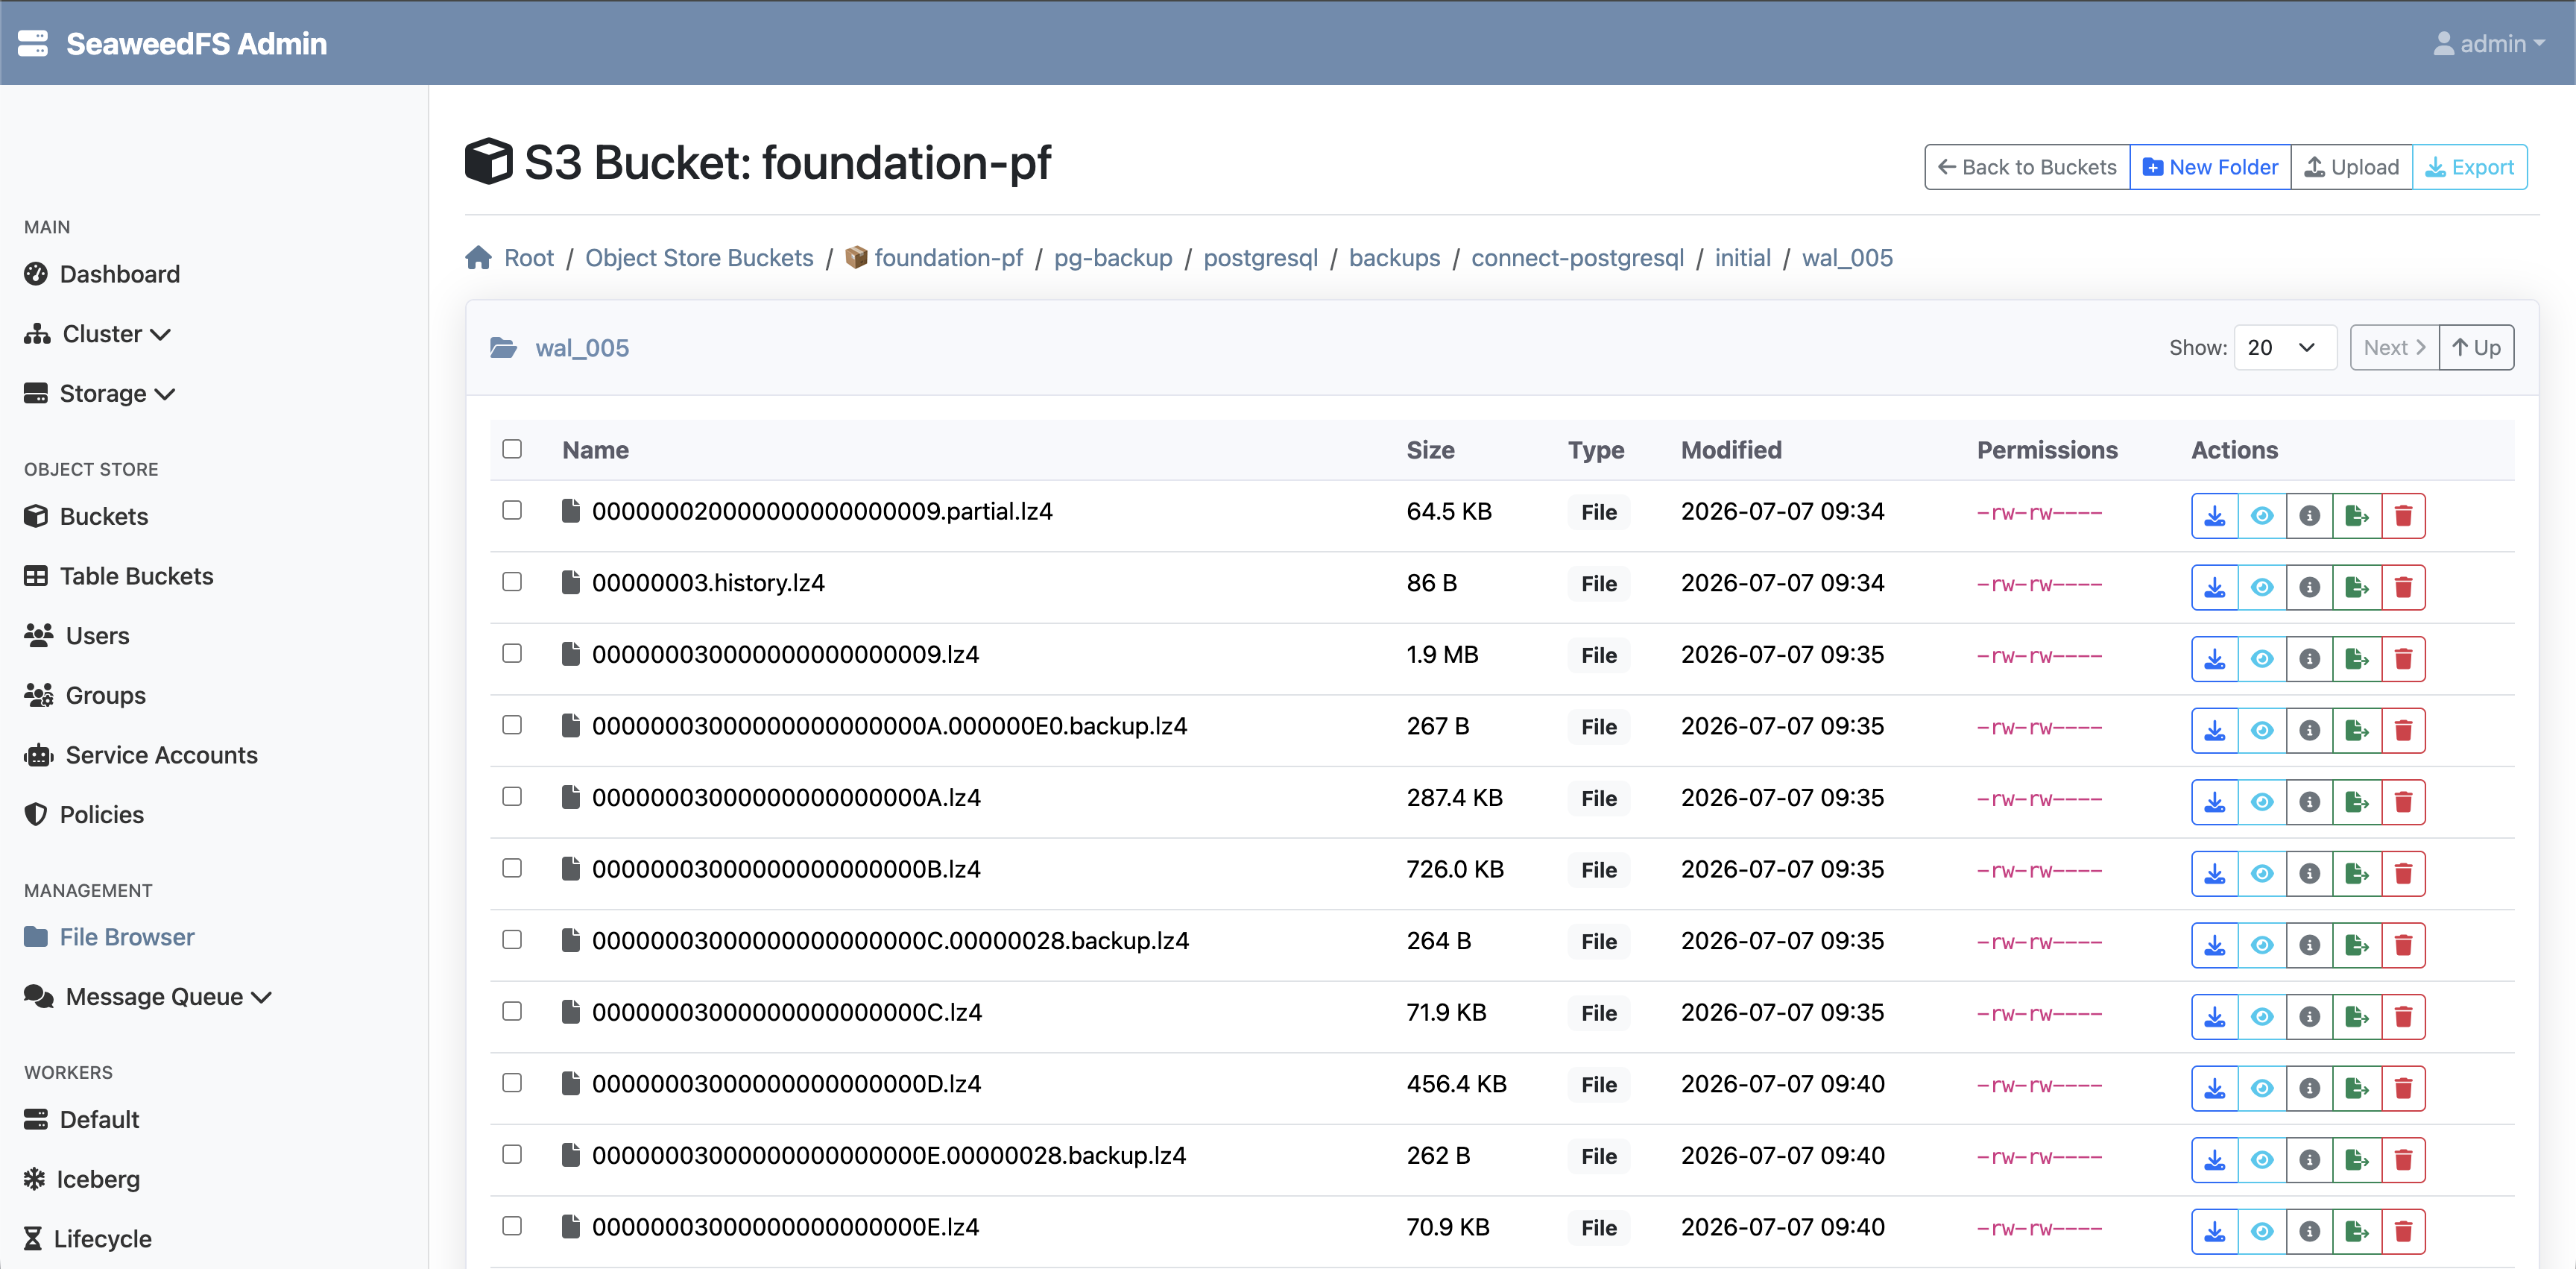Open the pg-backup breadcrumb link
Image resolution: width=2576 pixels, height=1269 pixels.
pos(1113,258)
